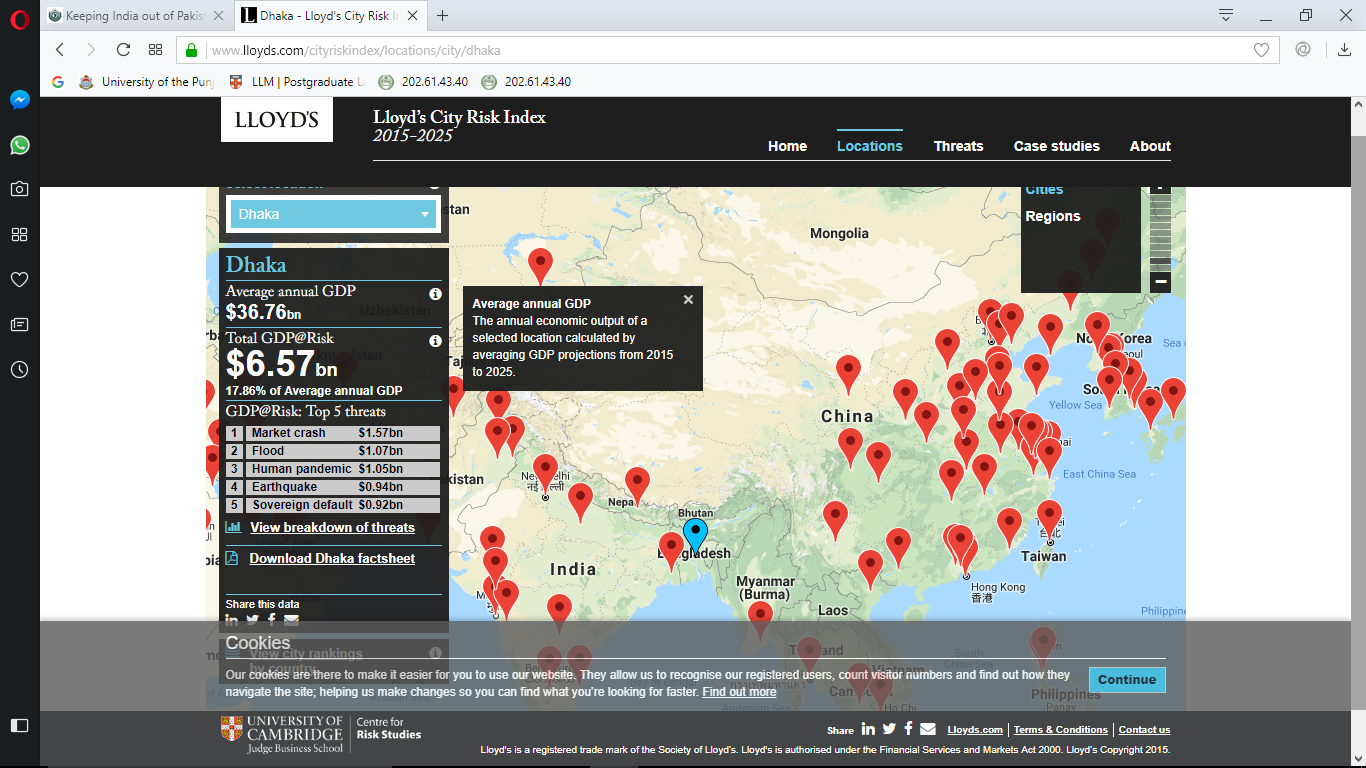
Task: Open Case studies in site navigation
Action: click(x=1056, y=146)
